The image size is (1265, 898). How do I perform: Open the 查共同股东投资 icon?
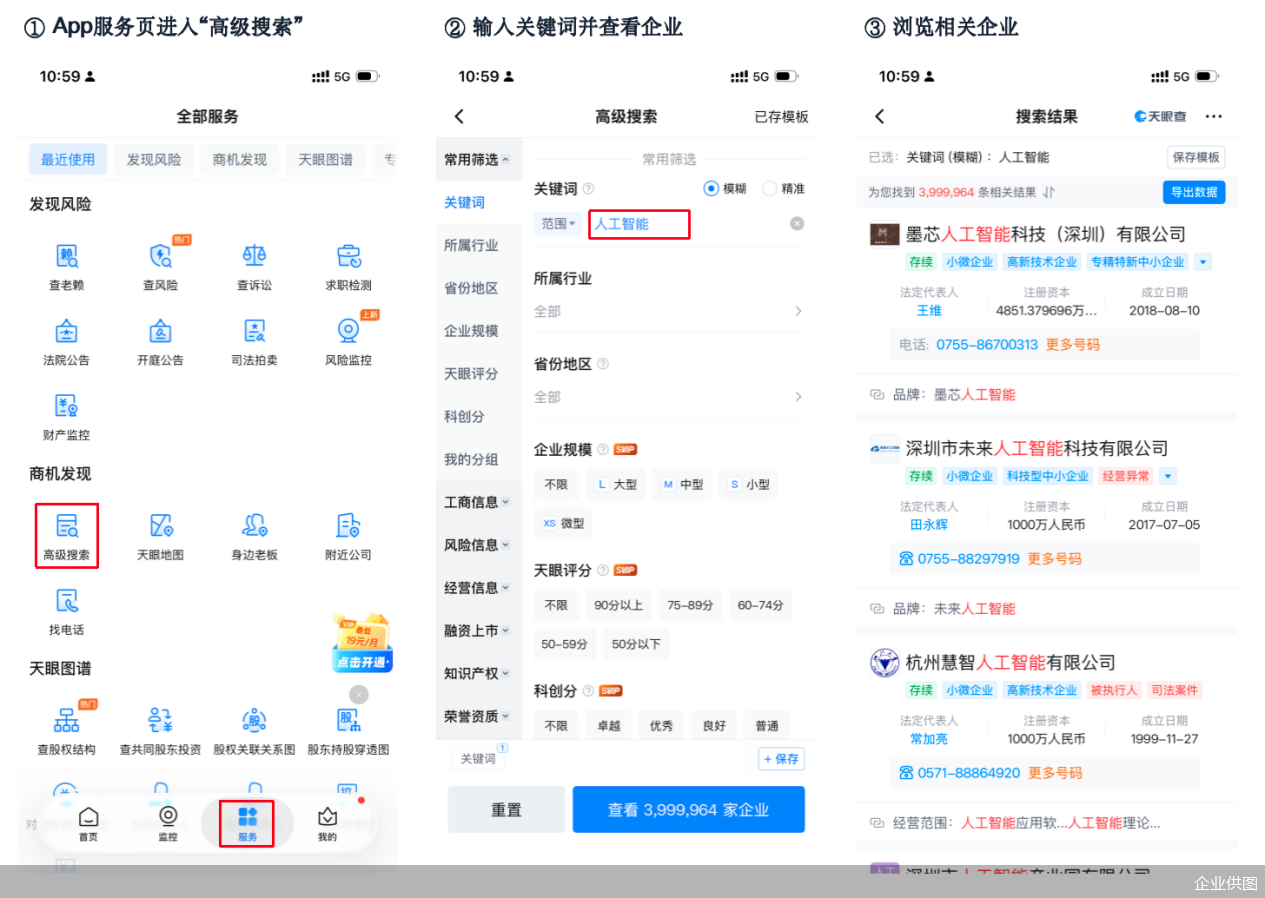(x=161, y=721)
